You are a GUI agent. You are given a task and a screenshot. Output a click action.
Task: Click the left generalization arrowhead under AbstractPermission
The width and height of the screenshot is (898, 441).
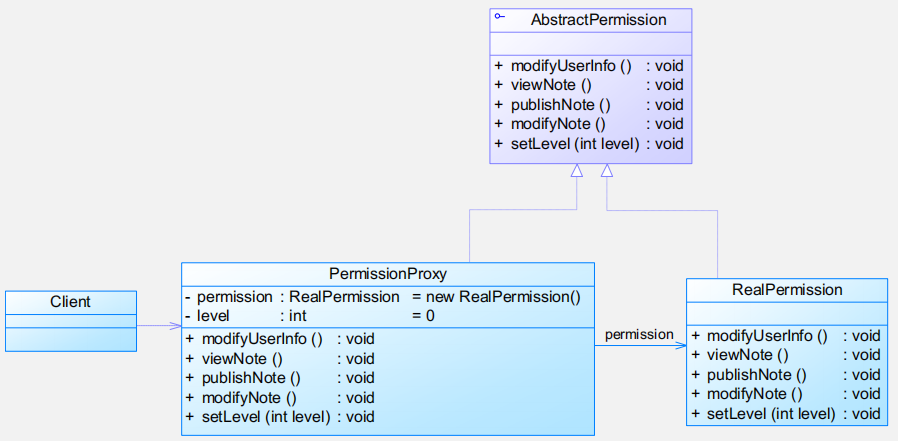point(577,170)
